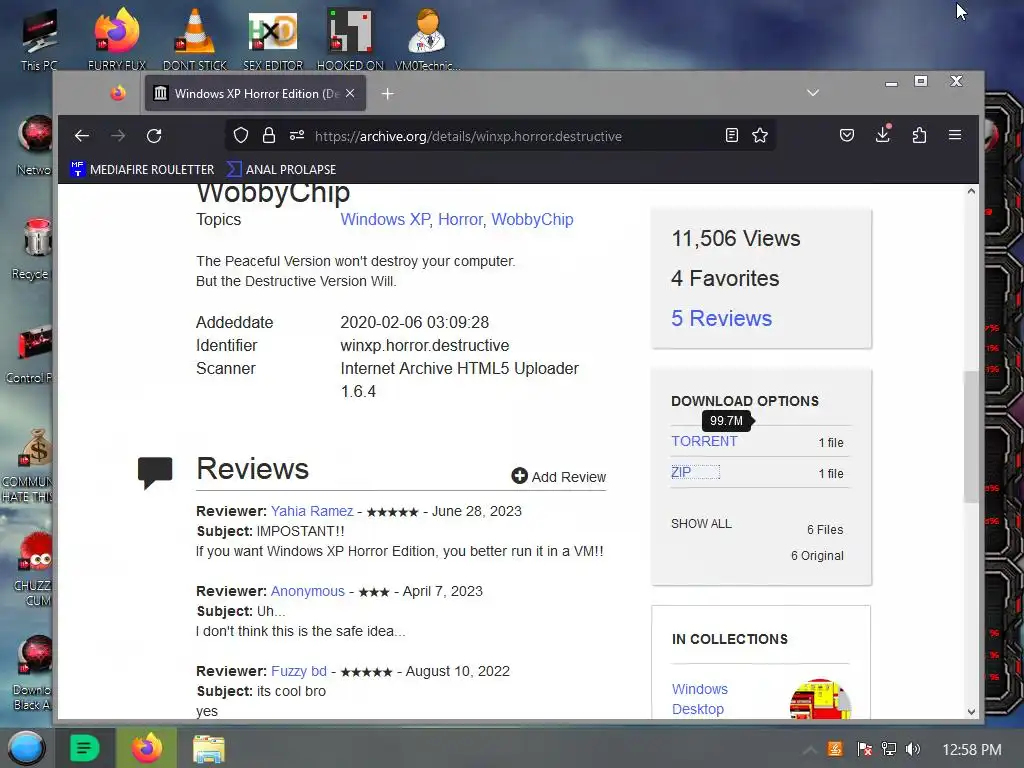The width and height of the screenshot is (1024, 768).
Task: Click page scrollbar down arrow
Action: pyautogui.click(x=971, y=712)
